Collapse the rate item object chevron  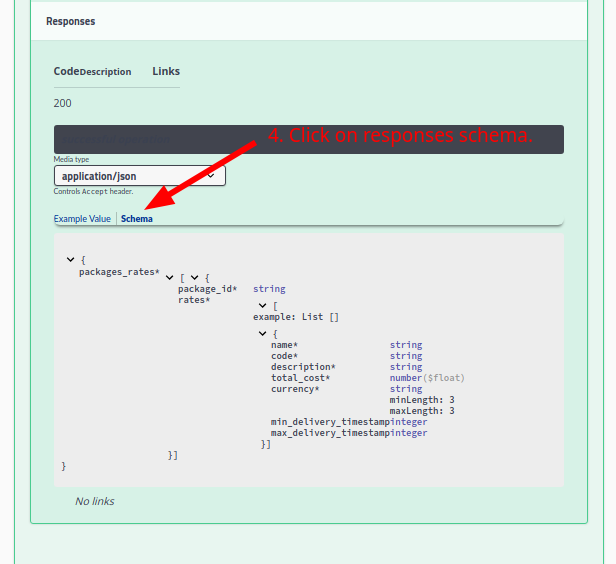[262, 333]
